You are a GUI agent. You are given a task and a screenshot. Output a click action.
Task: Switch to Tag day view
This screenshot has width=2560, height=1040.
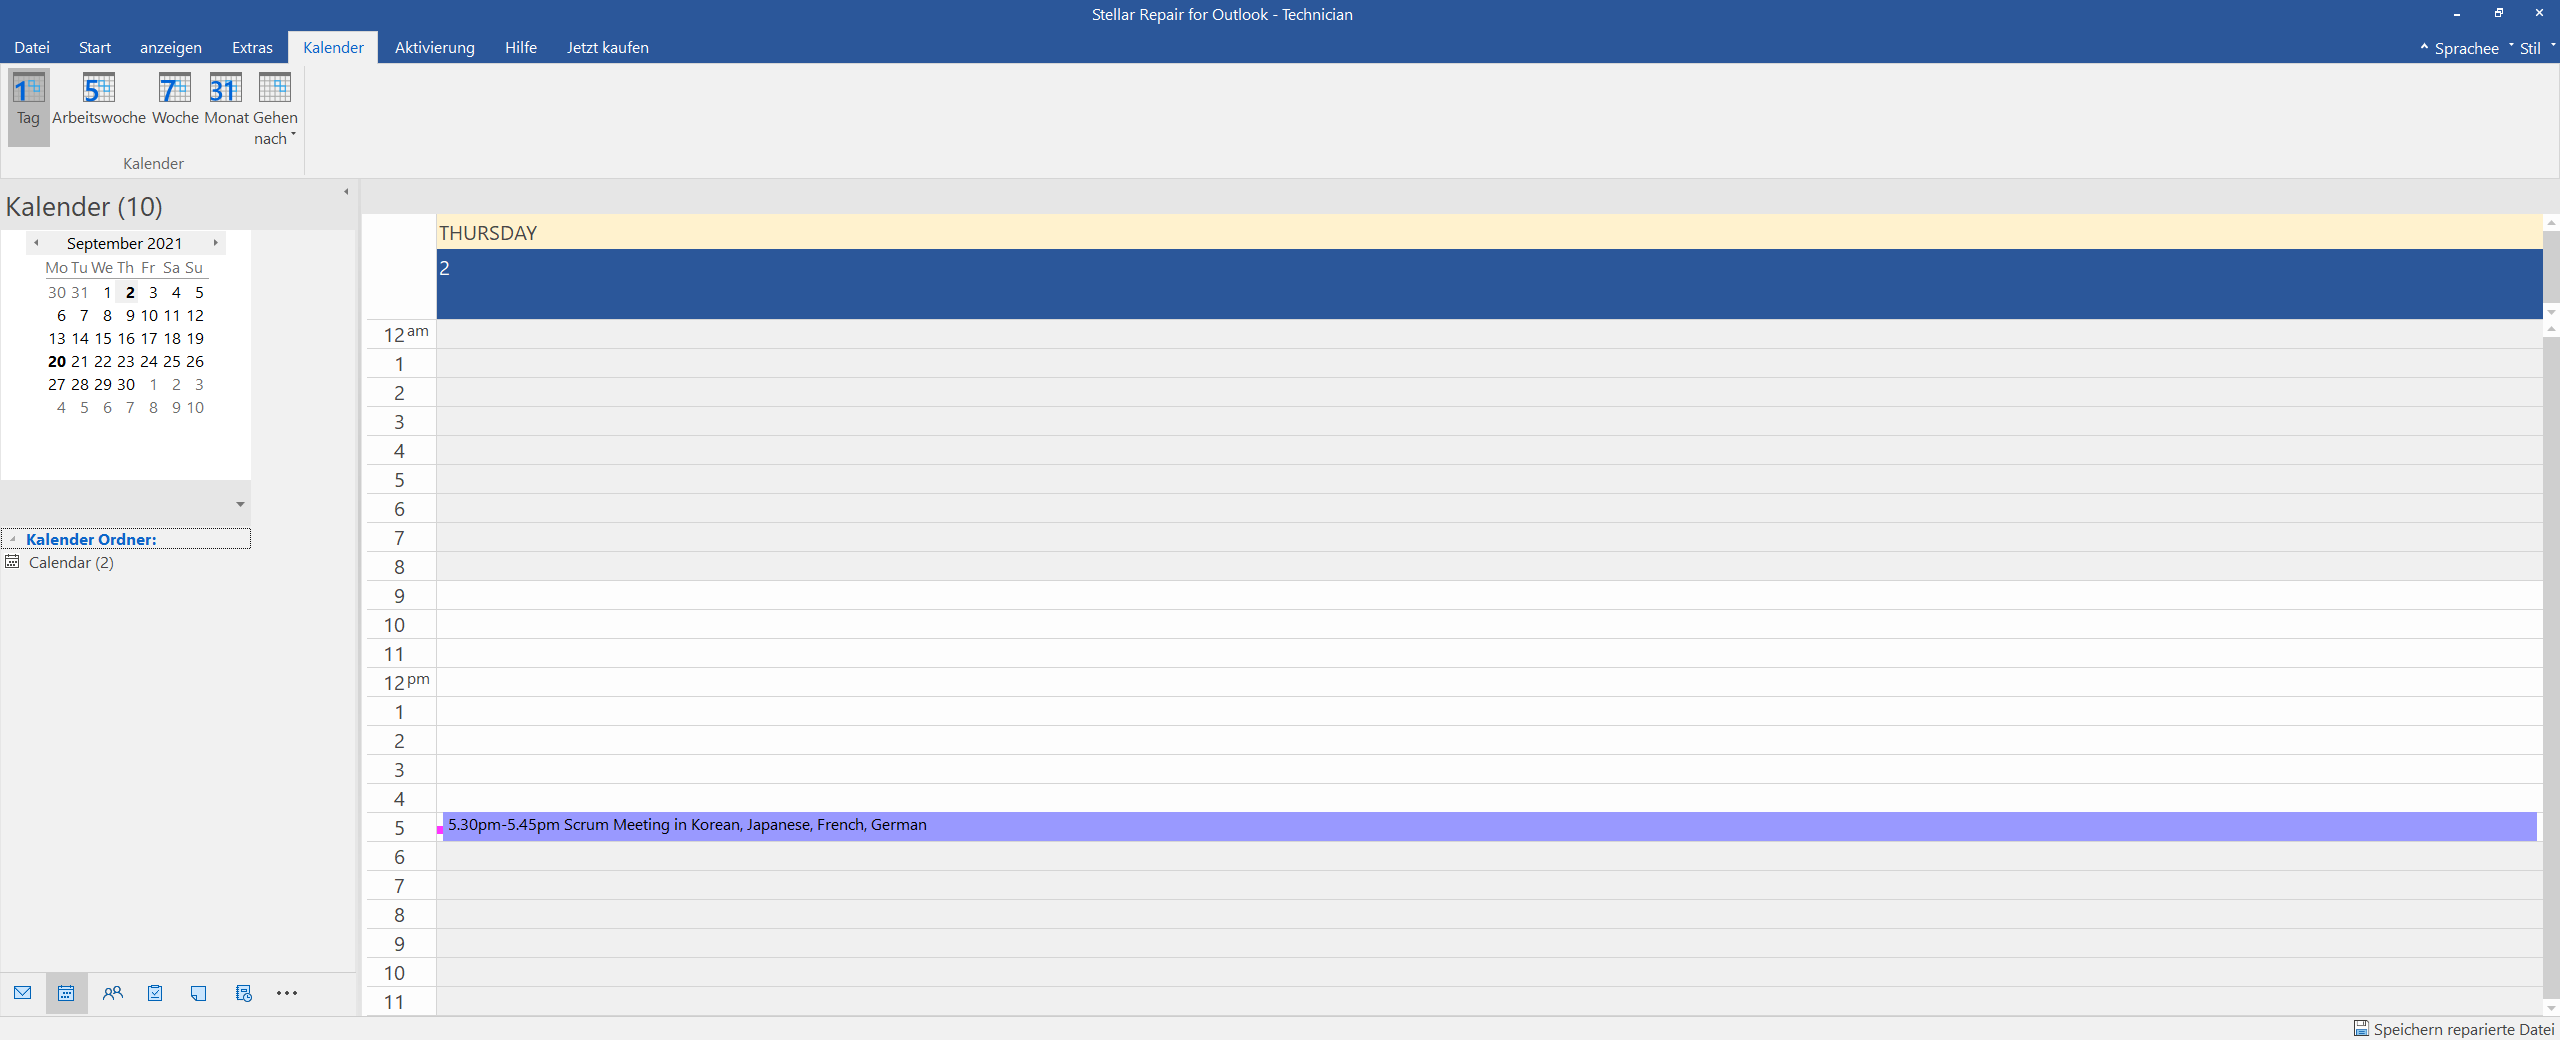click(28, 101)
